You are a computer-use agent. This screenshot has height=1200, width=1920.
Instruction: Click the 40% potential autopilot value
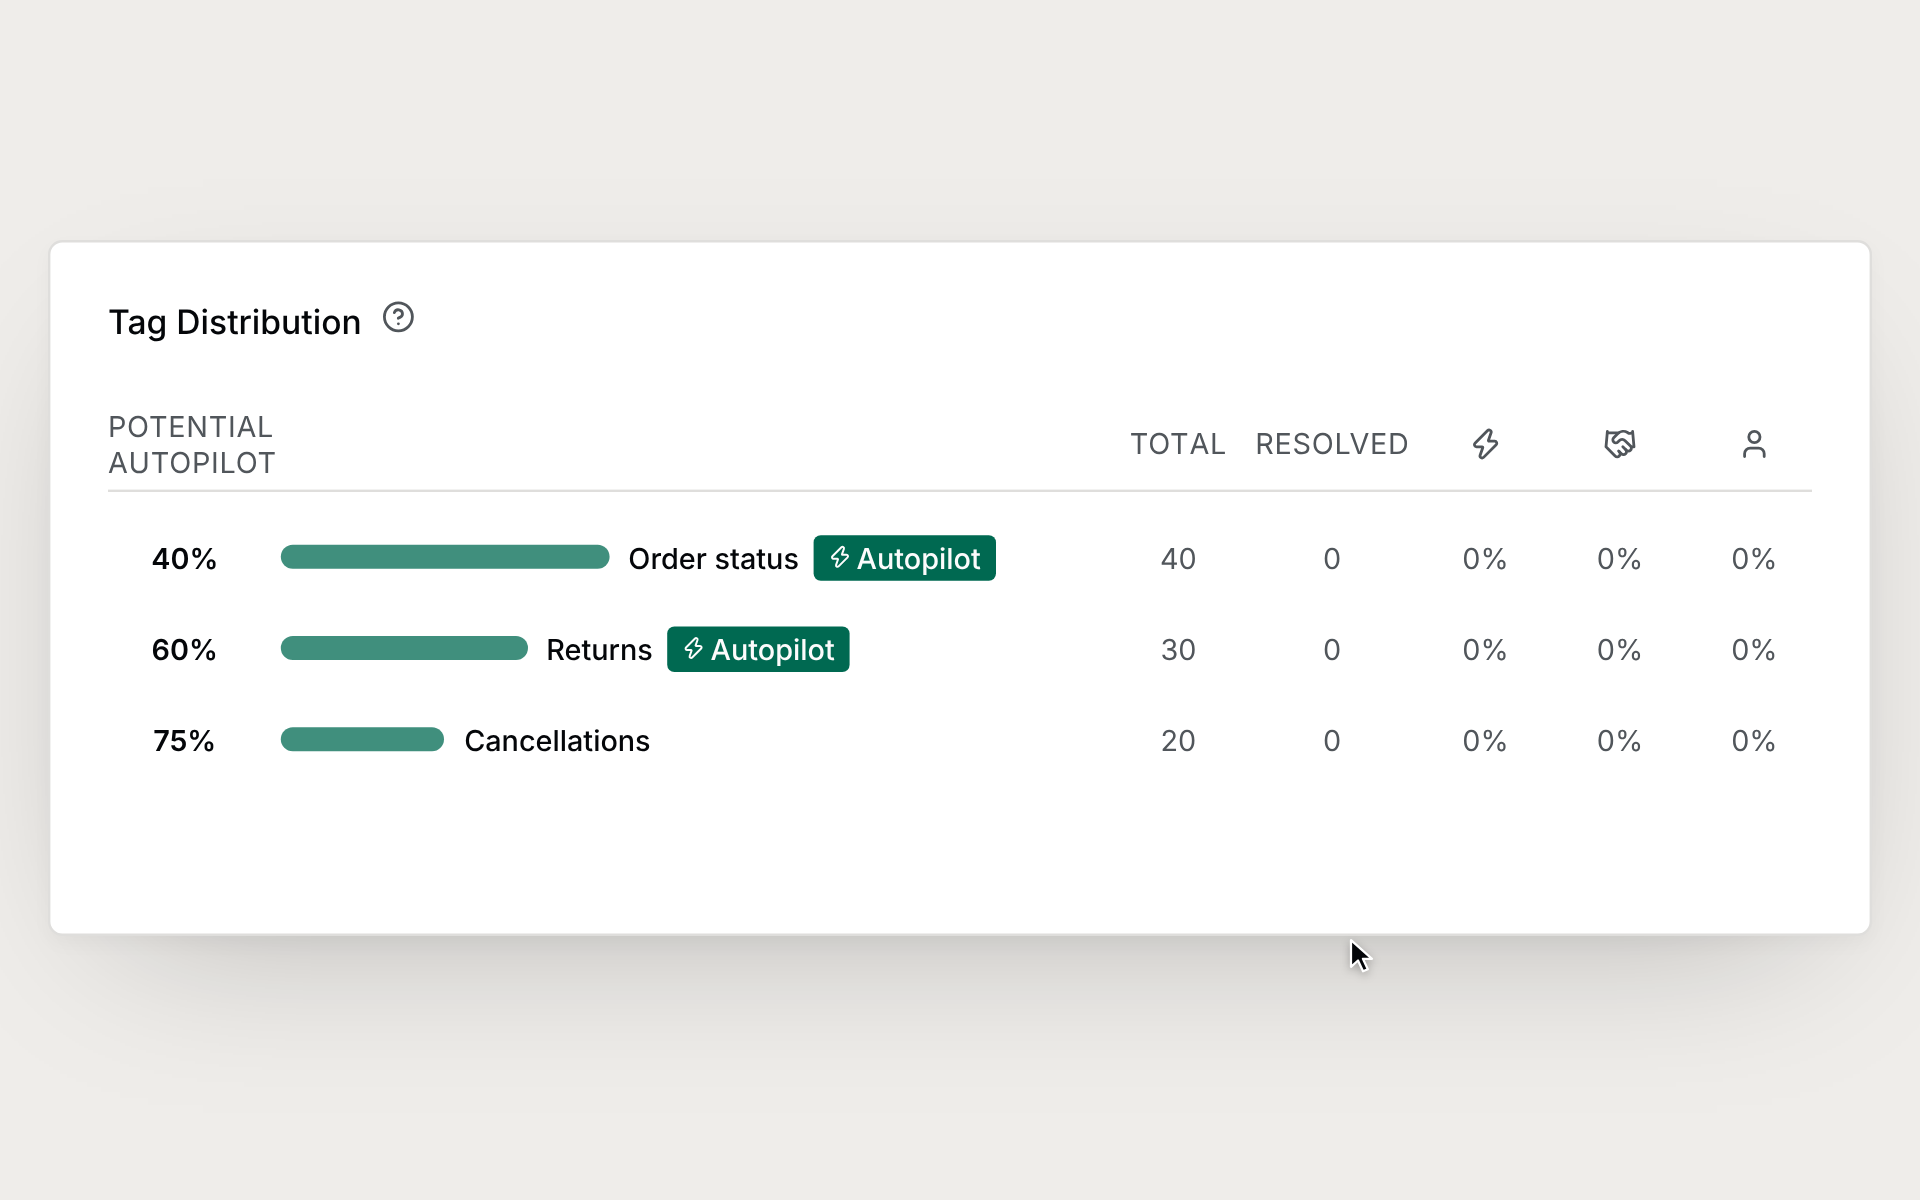click(184, 559)
